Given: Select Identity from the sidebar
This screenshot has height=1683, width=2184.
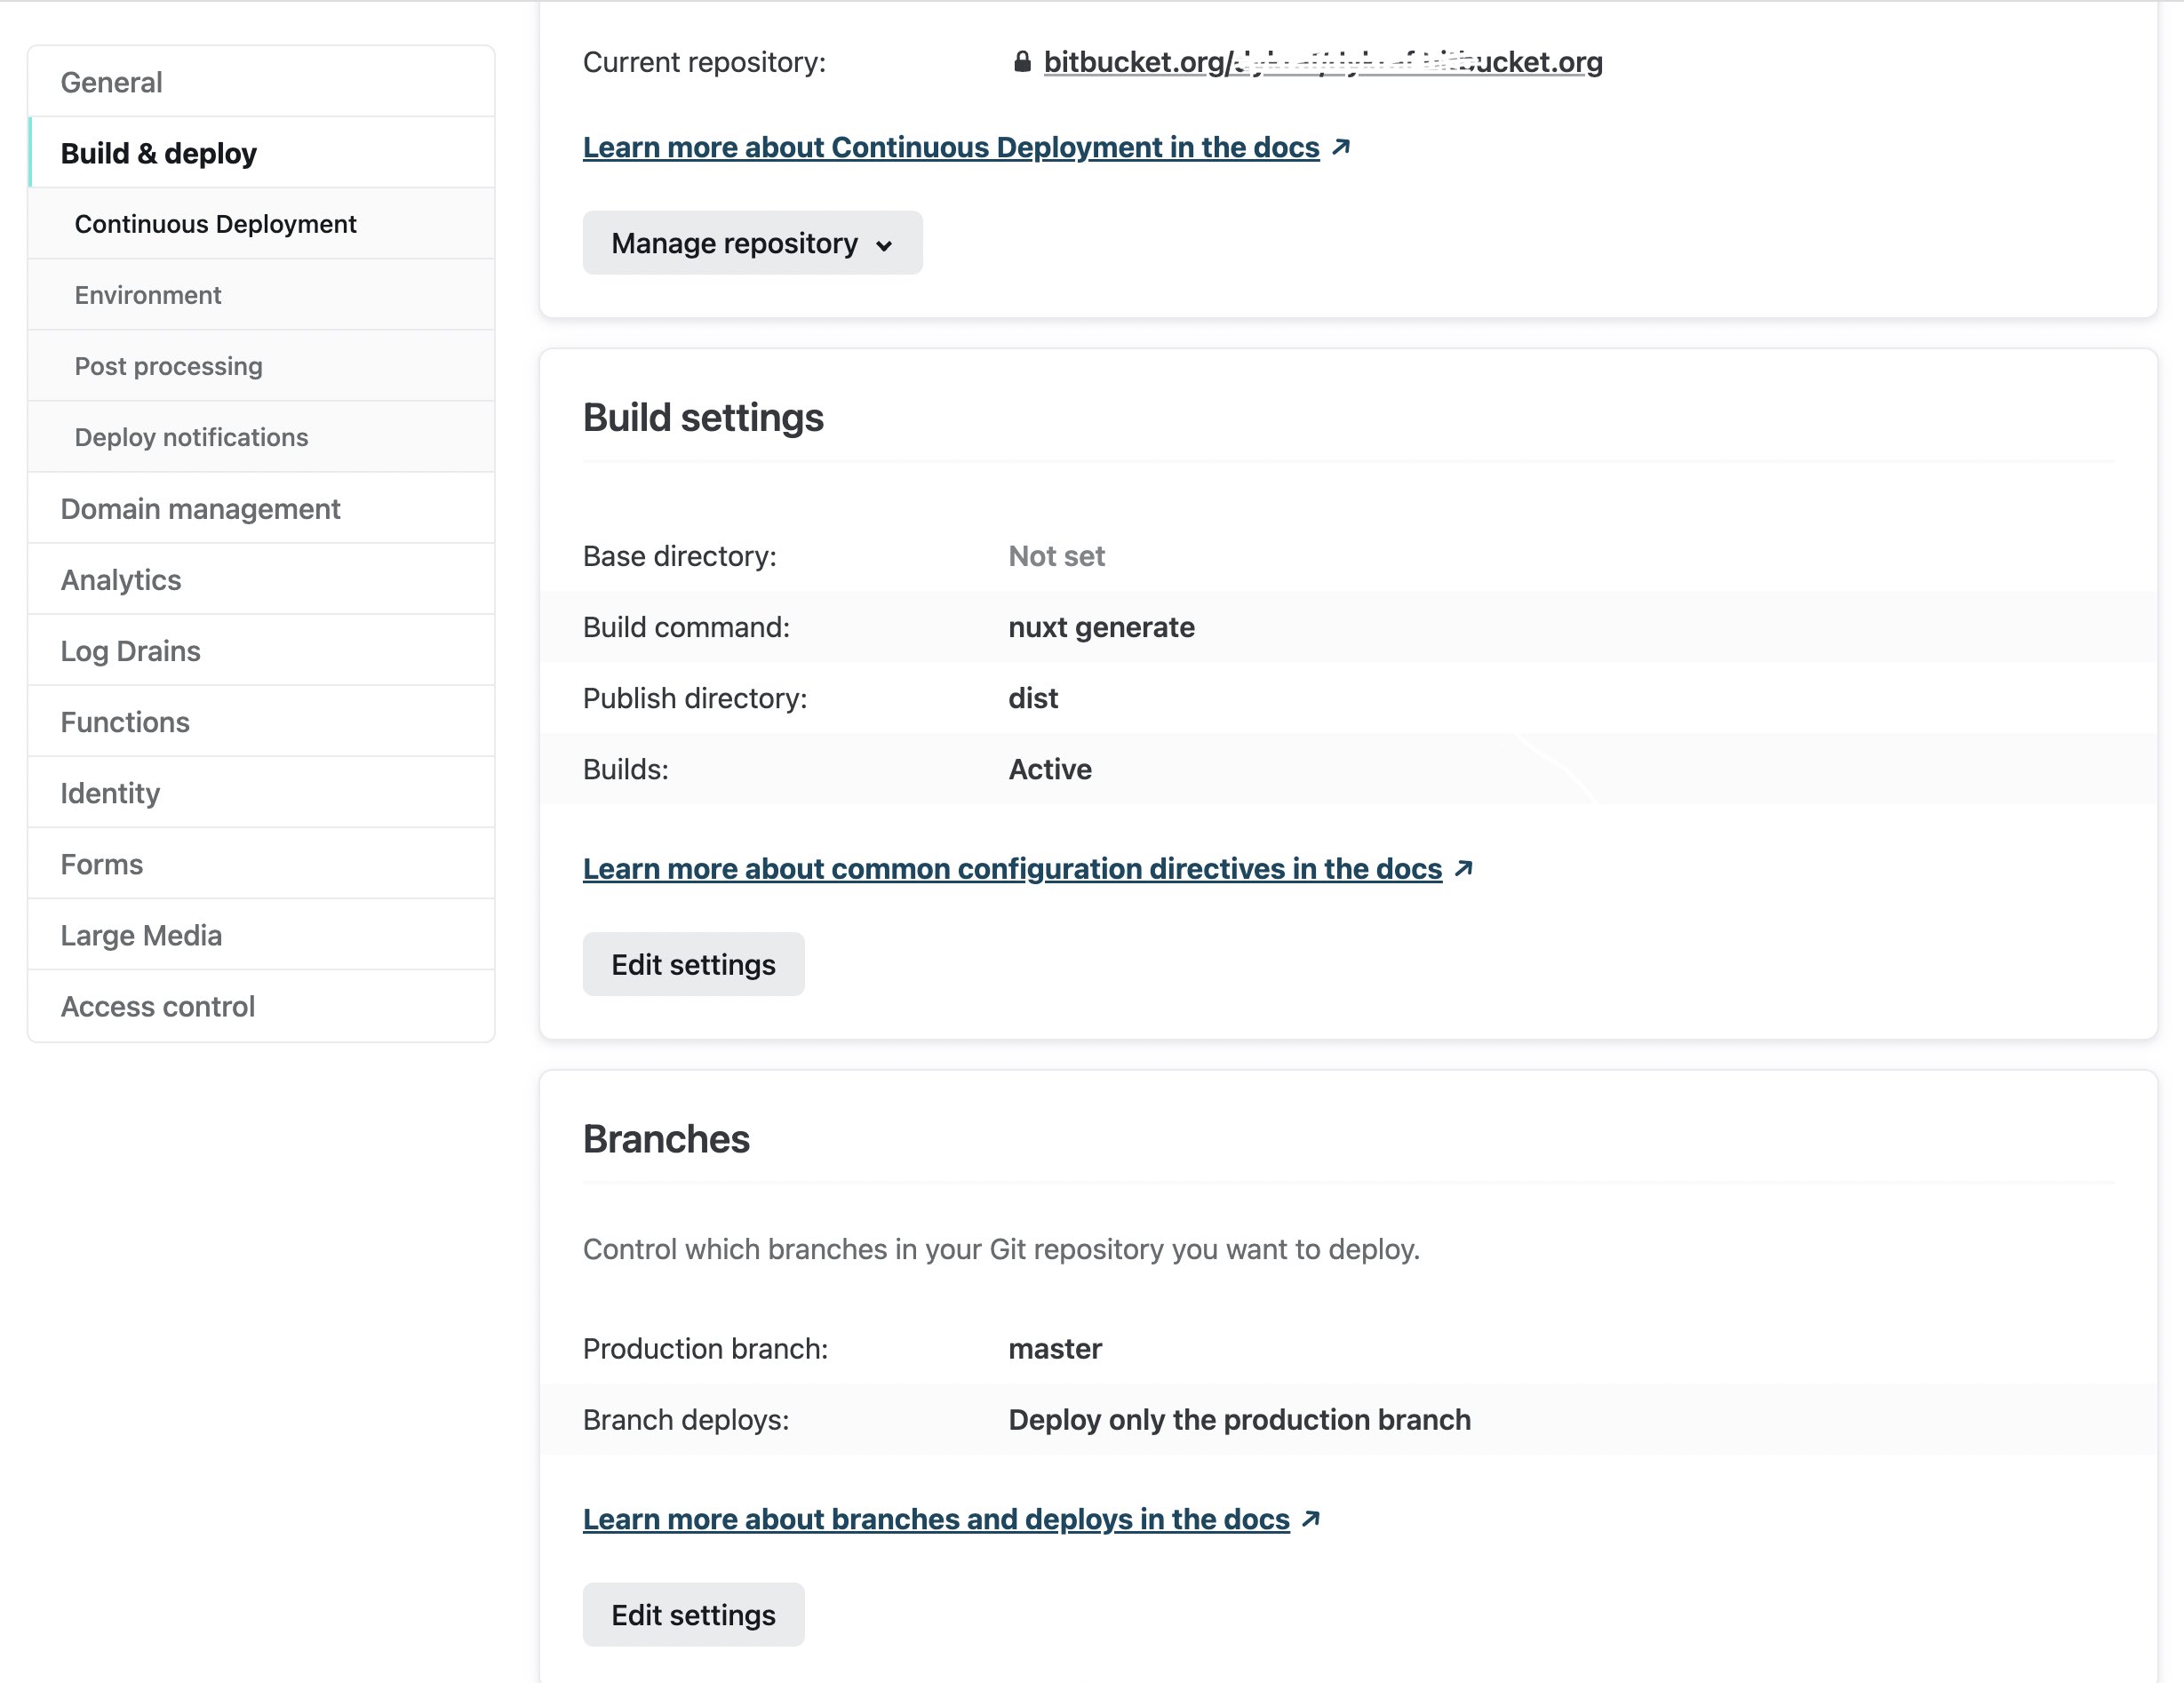Looking at the screenshot, I should click(x=110, y=792).
